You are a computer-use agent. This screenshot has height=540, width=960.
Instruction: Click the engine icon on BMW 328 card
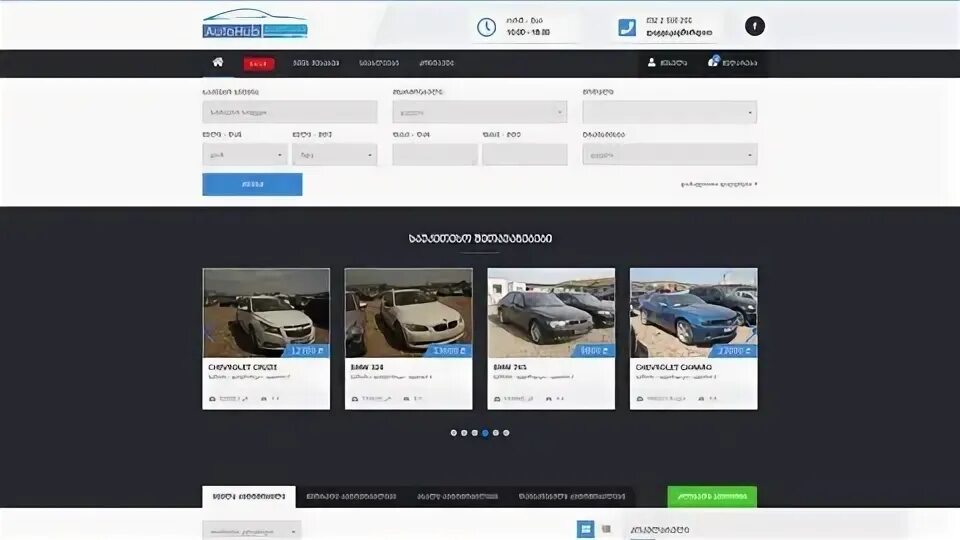click(x=407, y=399)
